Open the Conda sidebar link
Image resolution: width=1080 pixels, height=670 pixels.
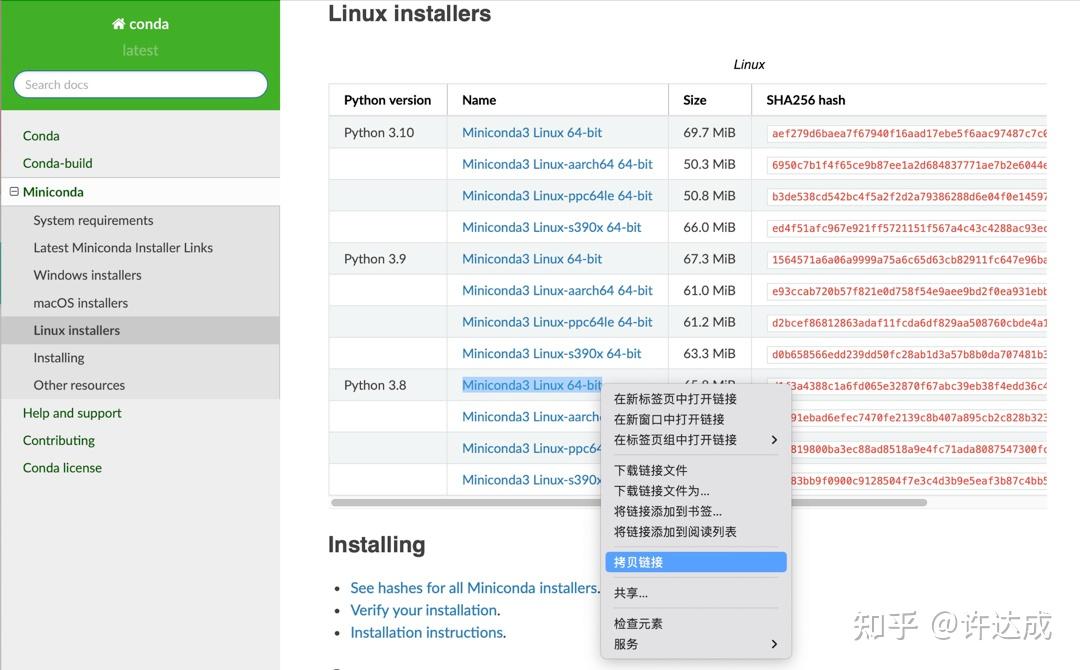tap(41, 136)
